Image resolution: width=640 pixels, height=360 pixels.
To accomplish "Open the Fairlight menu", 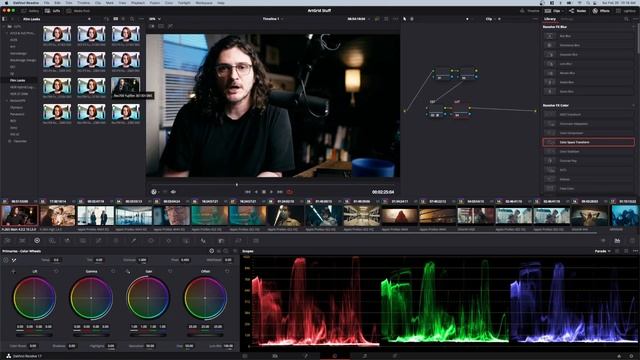I will (x=184, y=2).
